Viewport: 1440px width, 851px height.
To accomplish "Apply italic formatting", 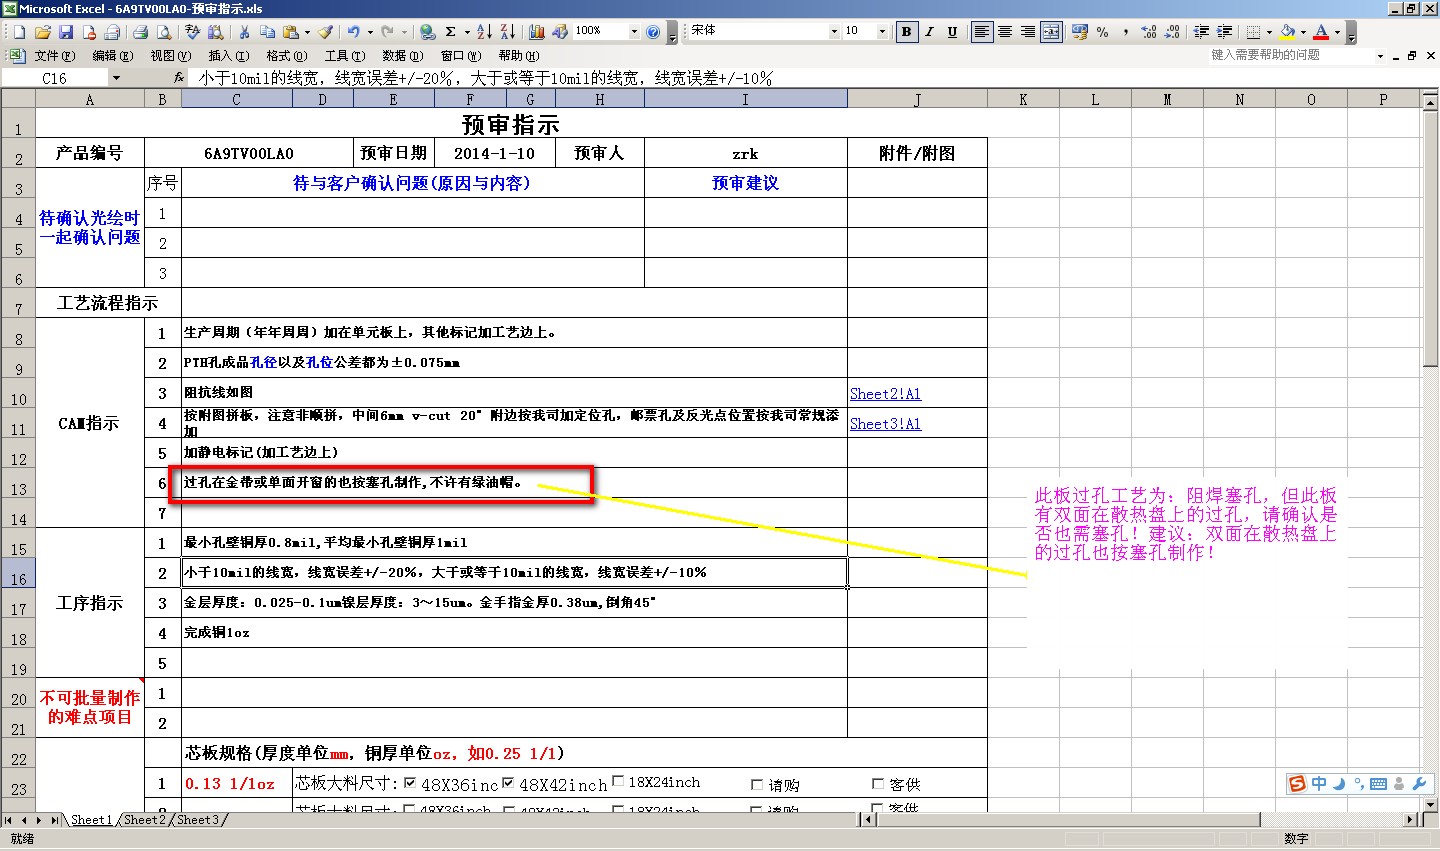I will 929,32.
